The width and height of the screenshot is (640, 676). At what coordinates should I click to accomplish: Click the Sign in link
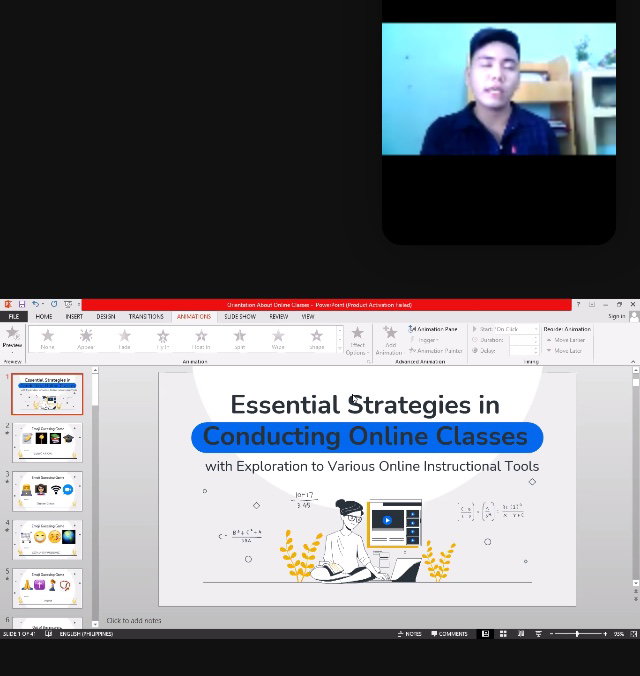(617, 316)
